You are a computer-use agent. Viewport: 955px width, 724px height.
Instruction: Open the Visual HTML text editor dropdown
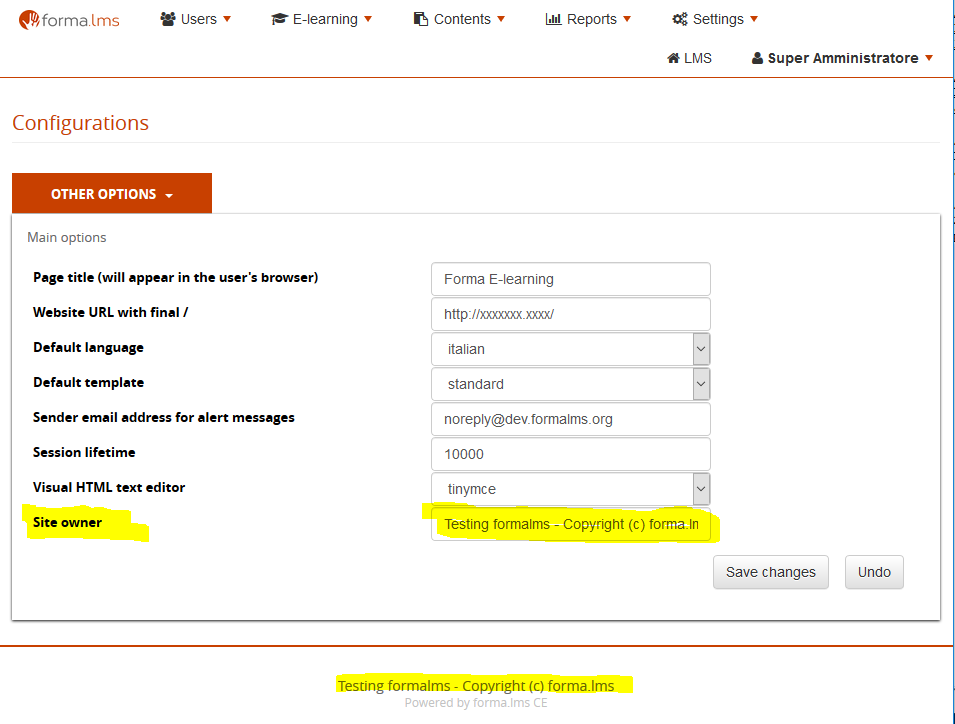tap(571, 489)
